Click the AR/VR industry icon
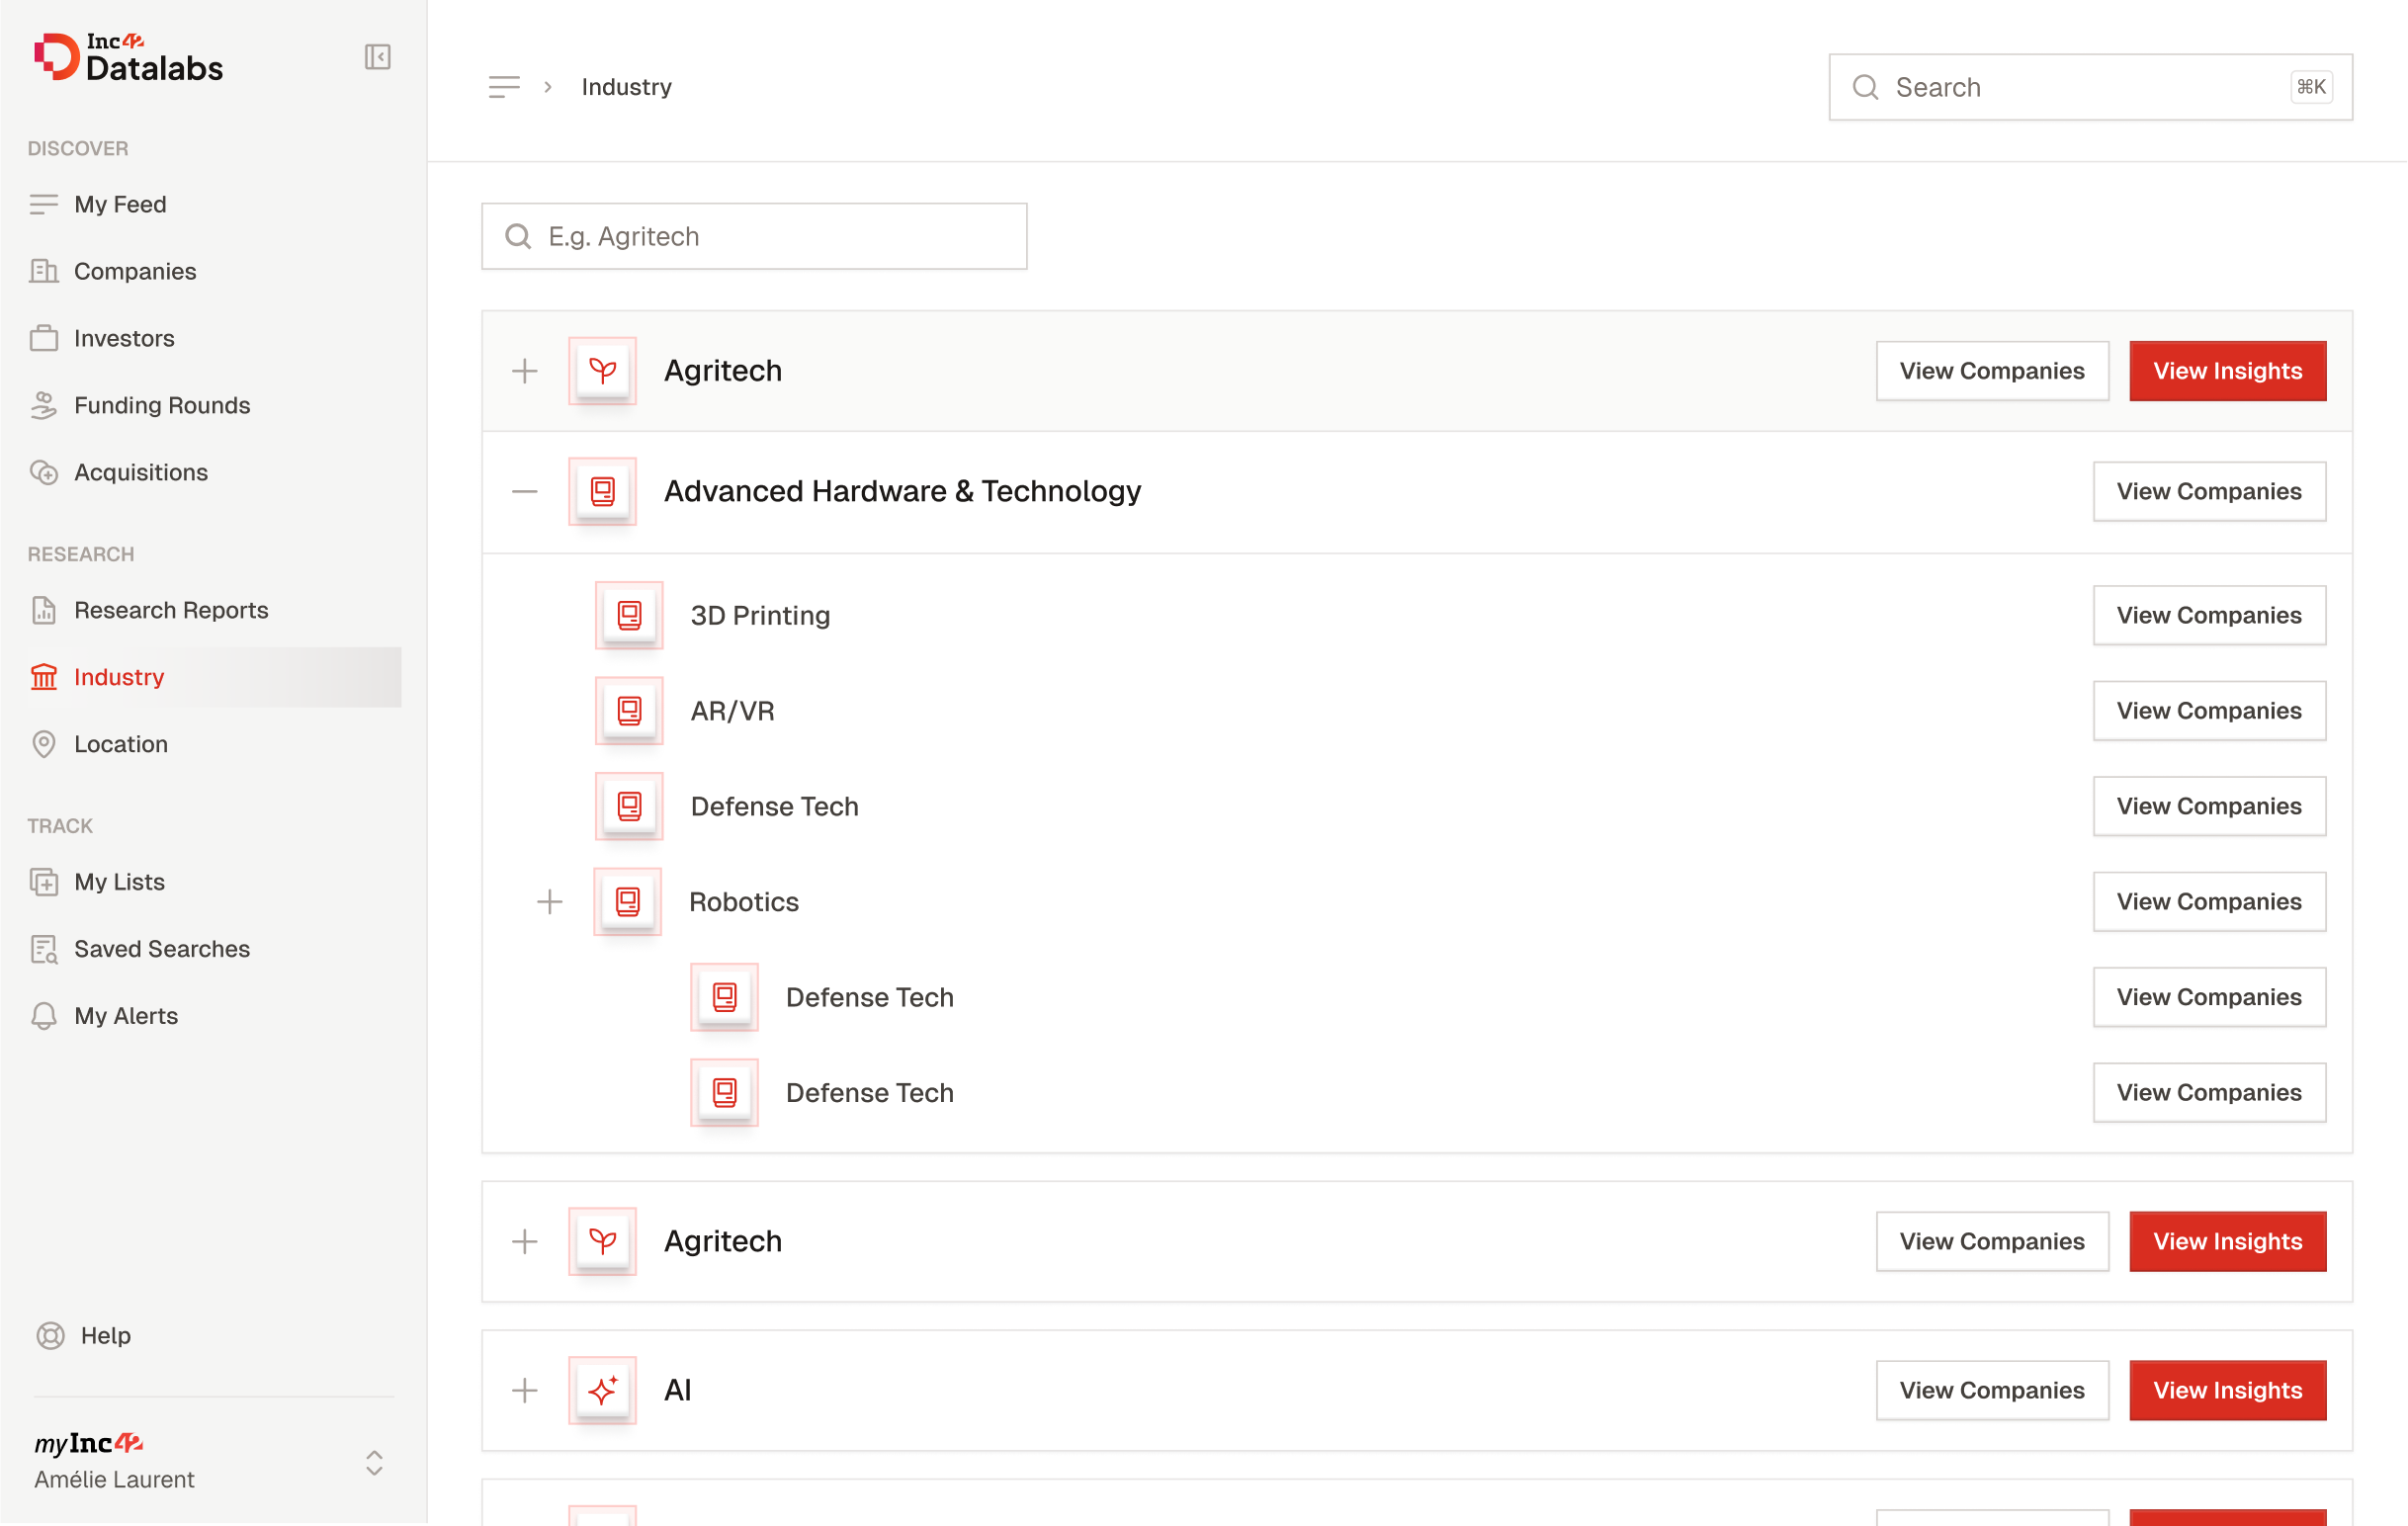The image size is (2408, 1526). coord(629,711)
